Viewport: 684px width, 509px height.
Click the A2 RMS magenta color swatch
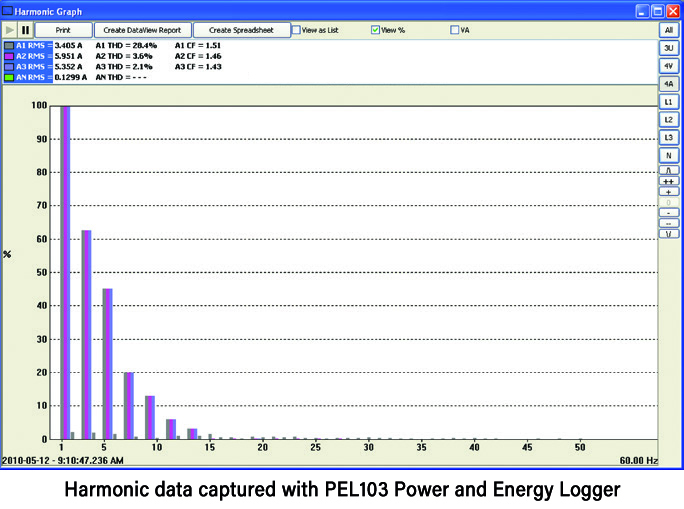click(x=9, y=56)
